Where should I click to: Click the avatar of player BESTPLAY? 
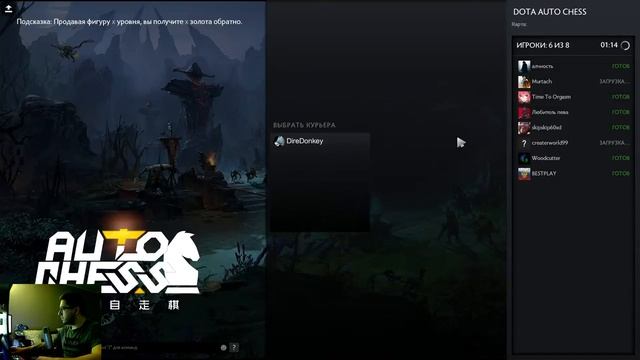coord(524,173)
